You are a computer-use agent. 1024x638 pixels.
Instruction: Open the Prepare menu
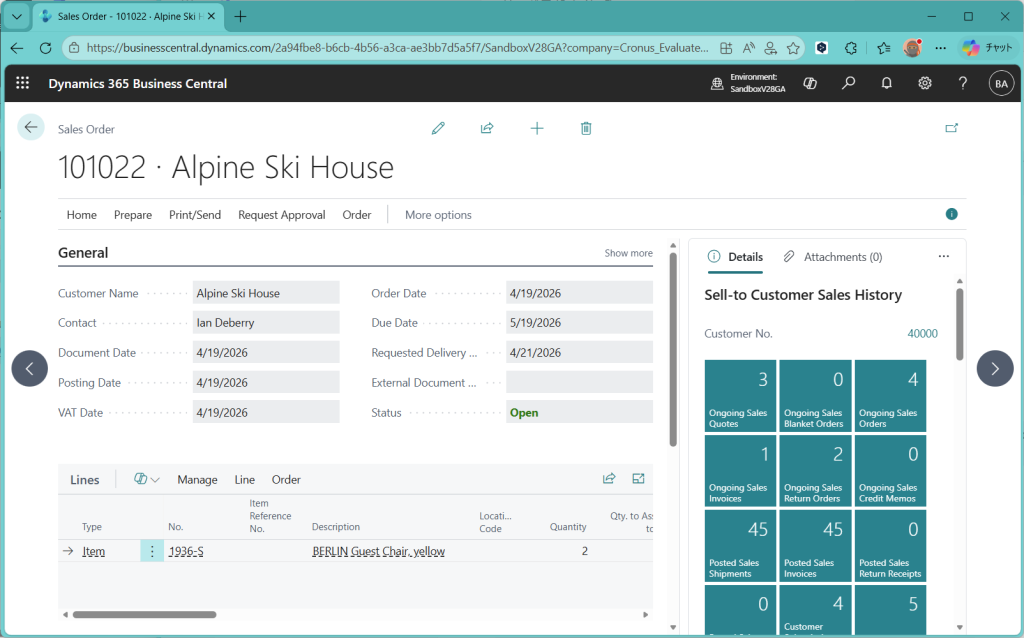point(133,215)
